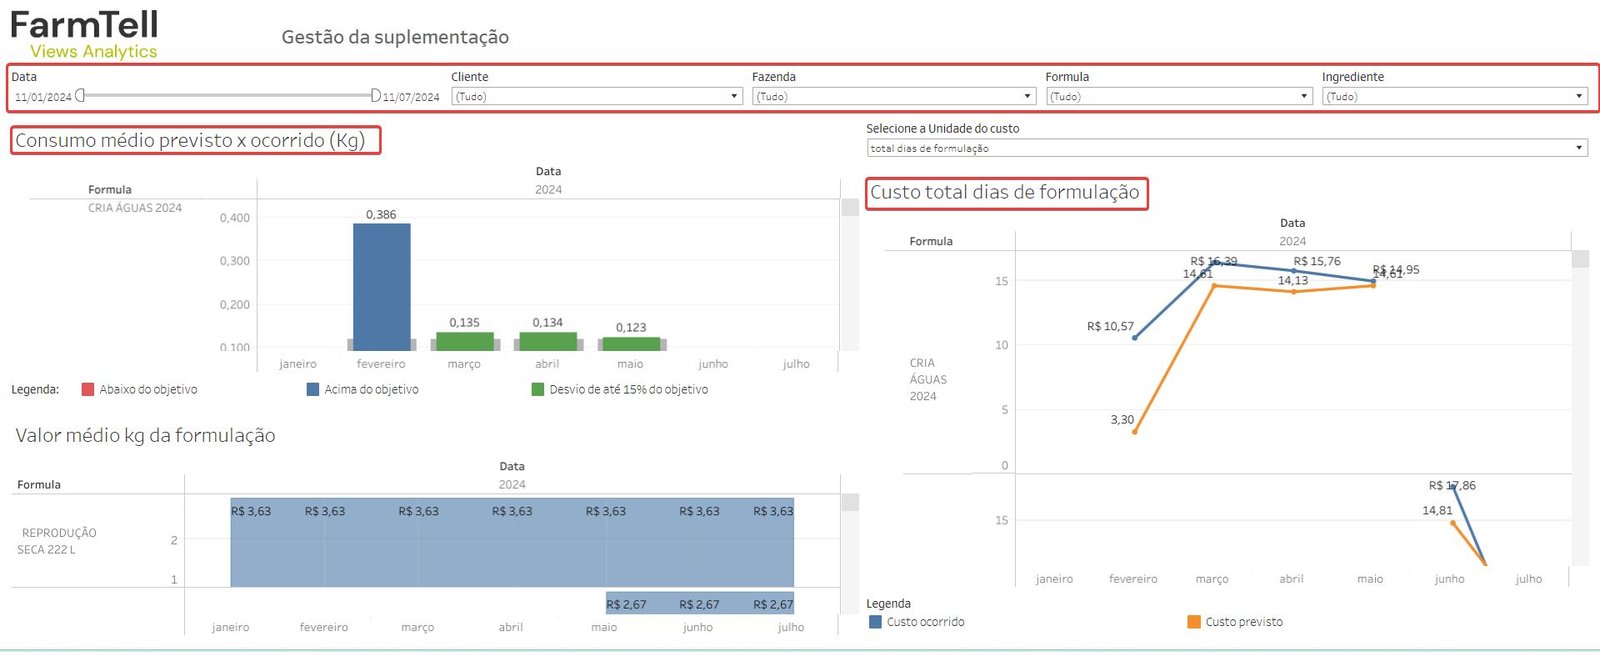Select green Desvio de até 15% legend square
The height and width of the screenshot is (652, 1600).
coord(538,389)
